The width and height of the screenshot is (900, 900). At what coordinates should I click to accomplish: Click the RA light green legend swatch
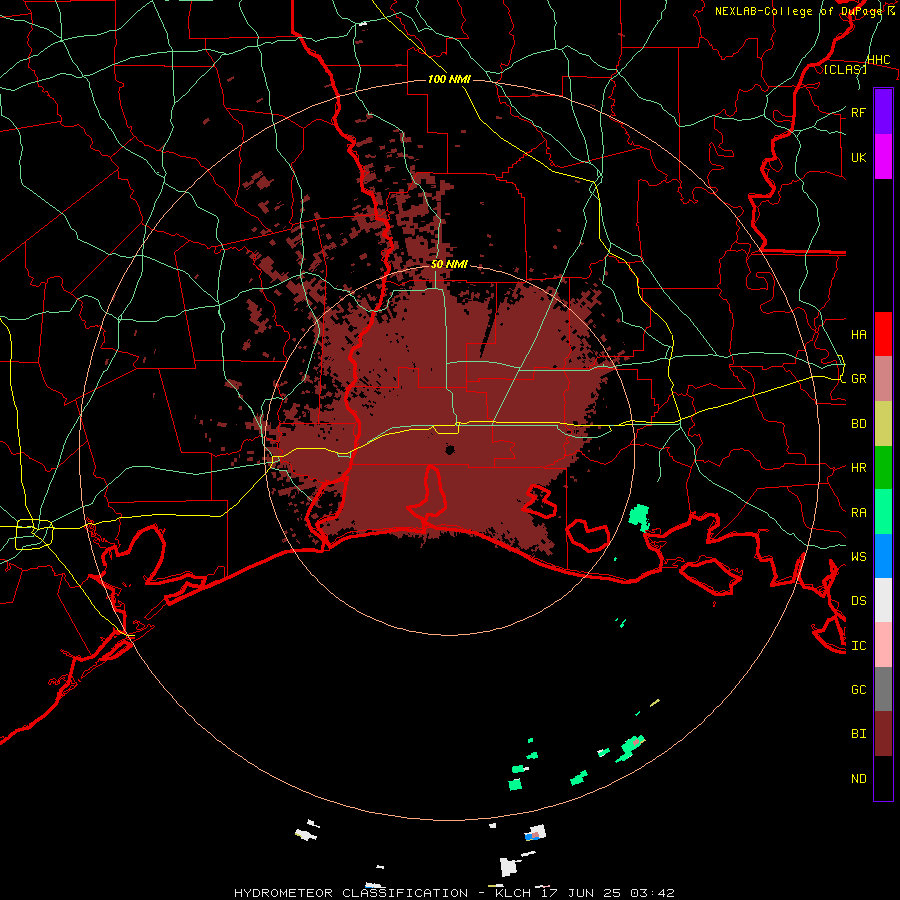pyautogui.click(x=883, y=512)
